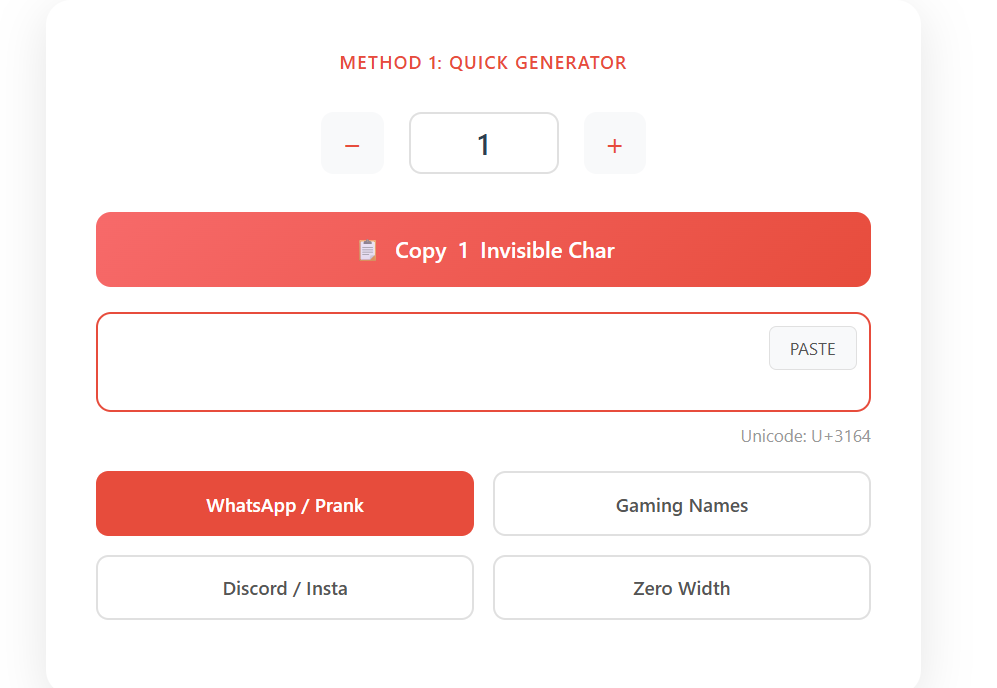The width and height of the screenshot is (997, 688).
Task: Select the WhatsApp / Prank option
Action: 285,504
